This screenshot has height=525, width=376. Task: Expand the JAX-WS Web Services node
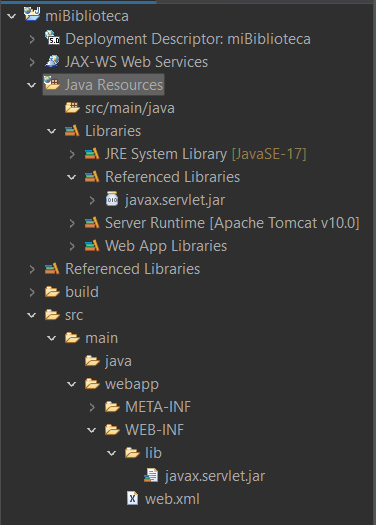(32, 62)
